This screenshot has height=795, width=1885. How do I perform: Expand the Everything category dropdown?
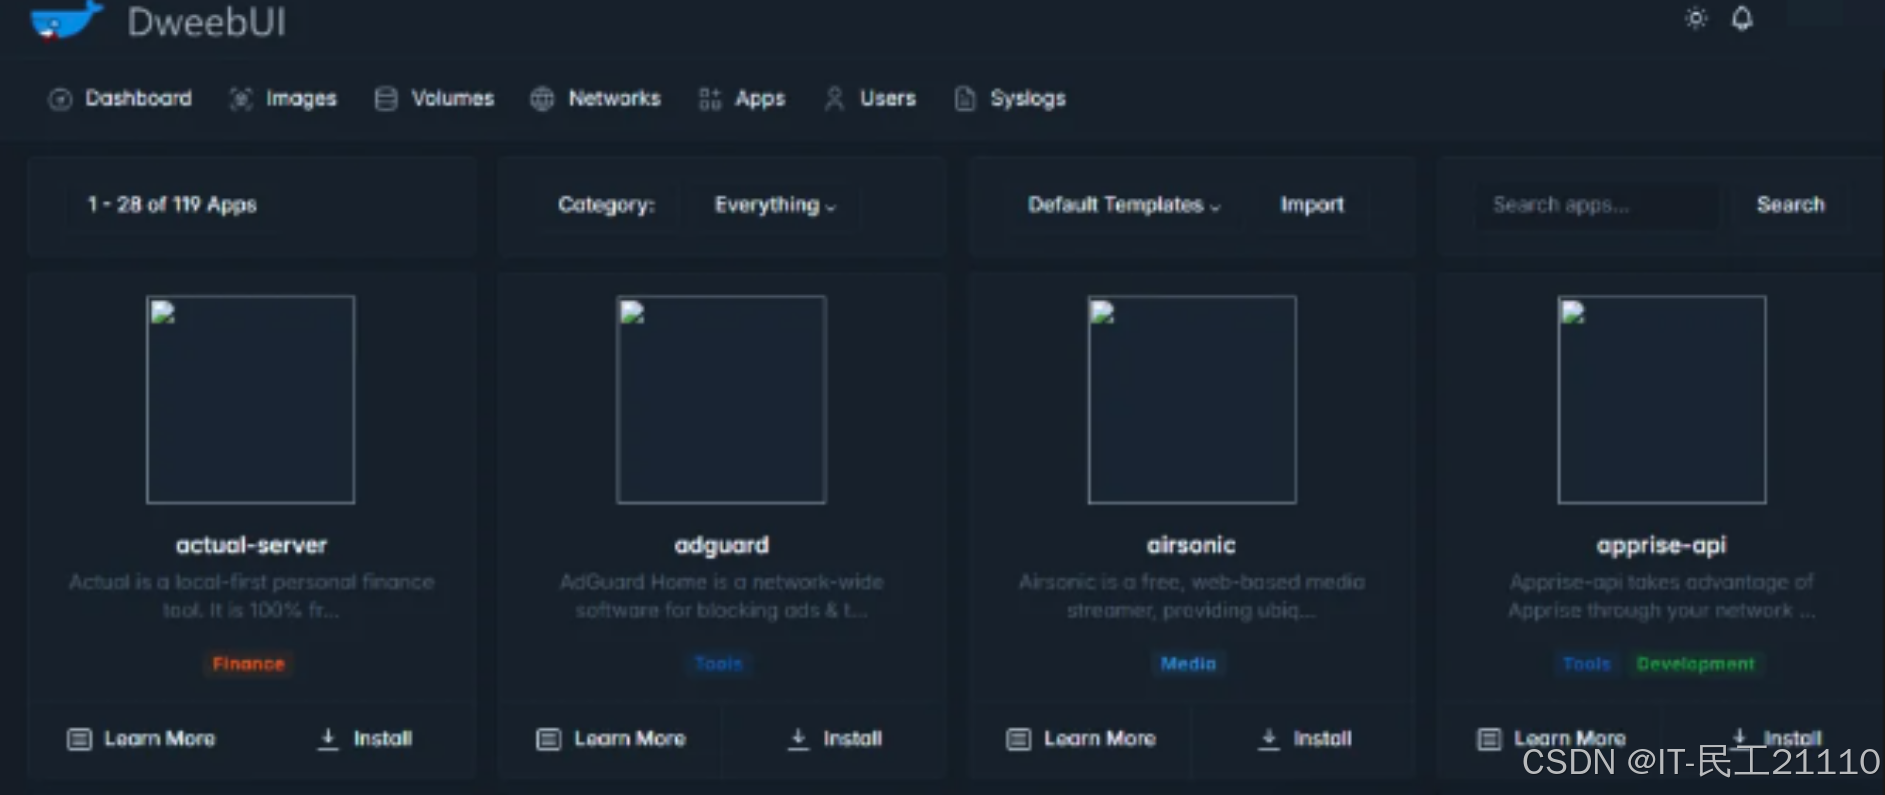click(x=774, y=205)
